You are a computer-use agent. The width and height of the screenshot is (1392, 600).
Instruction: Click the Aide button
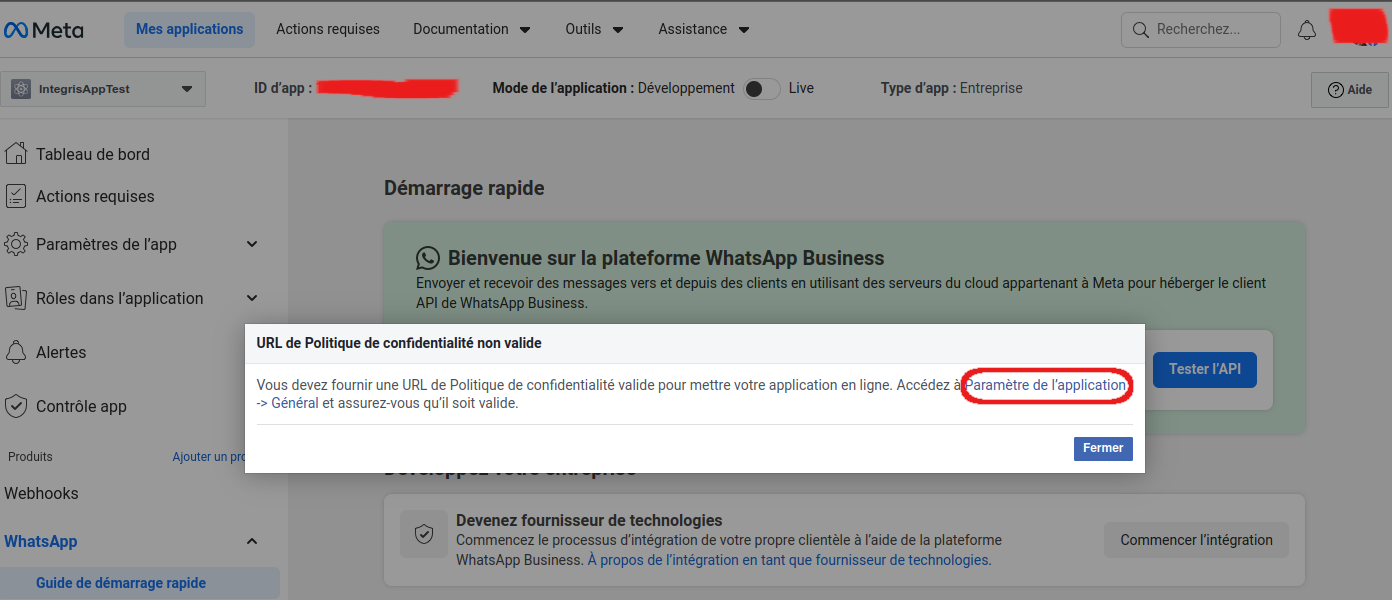[x=1350, y=90]
